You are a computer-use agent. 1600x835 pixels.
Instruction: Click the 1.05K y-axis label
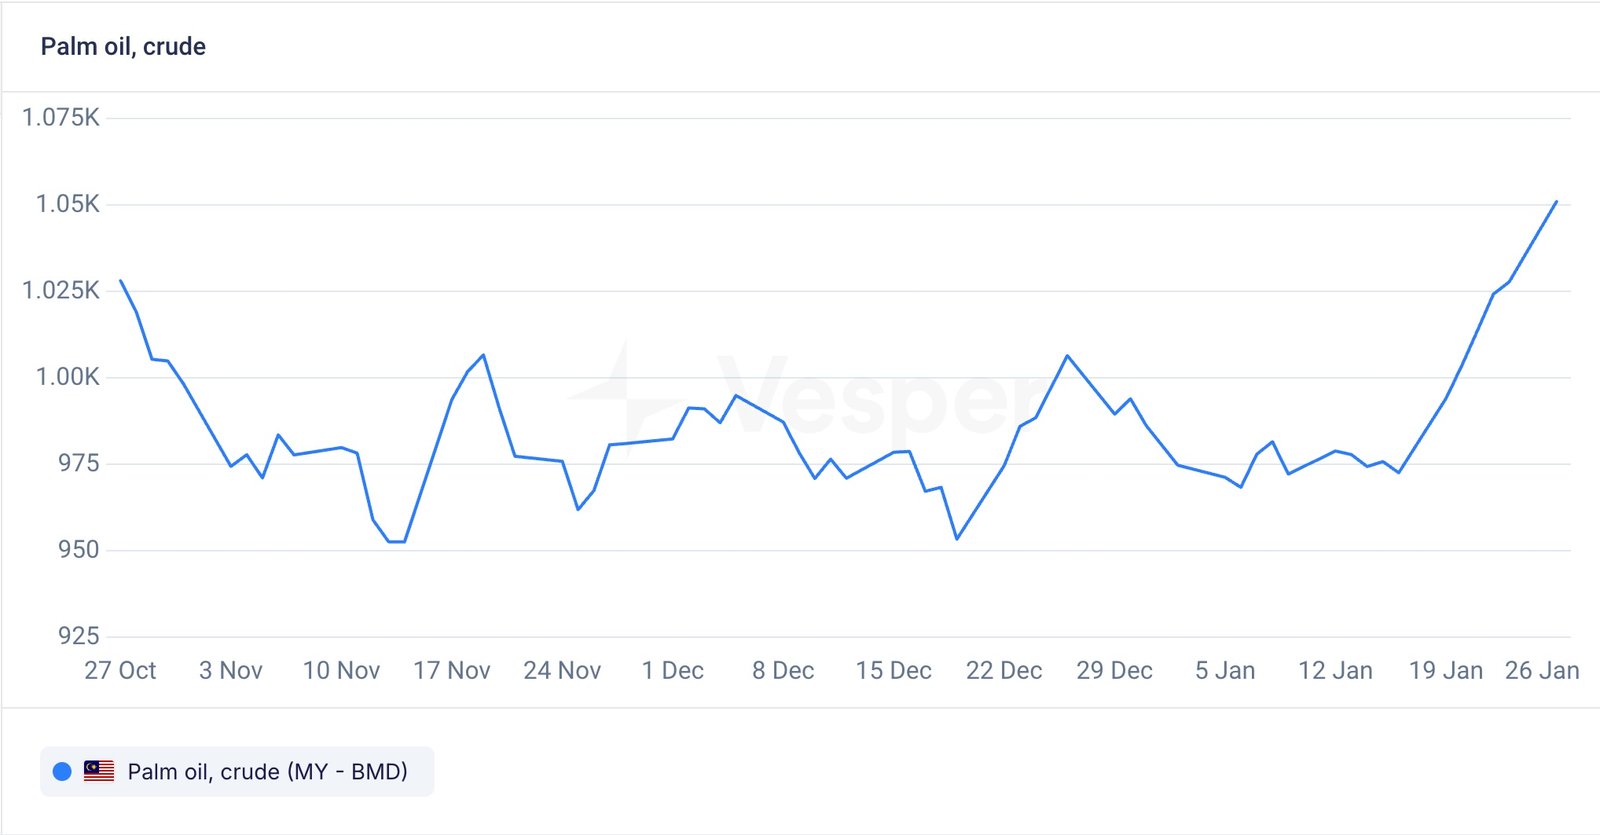click(68, 204)
